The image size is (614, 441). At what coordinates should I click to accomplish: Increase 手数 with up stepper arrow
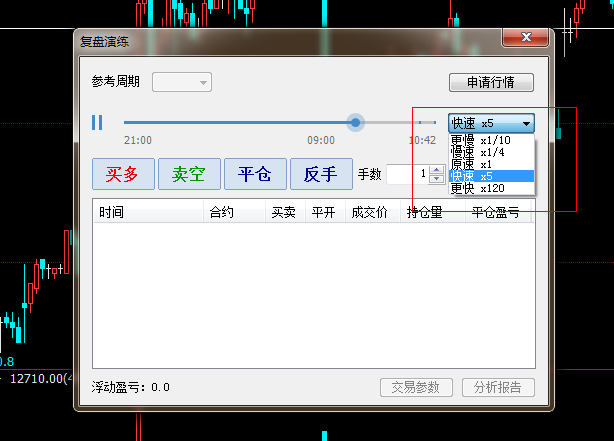(x=436, y=169)
